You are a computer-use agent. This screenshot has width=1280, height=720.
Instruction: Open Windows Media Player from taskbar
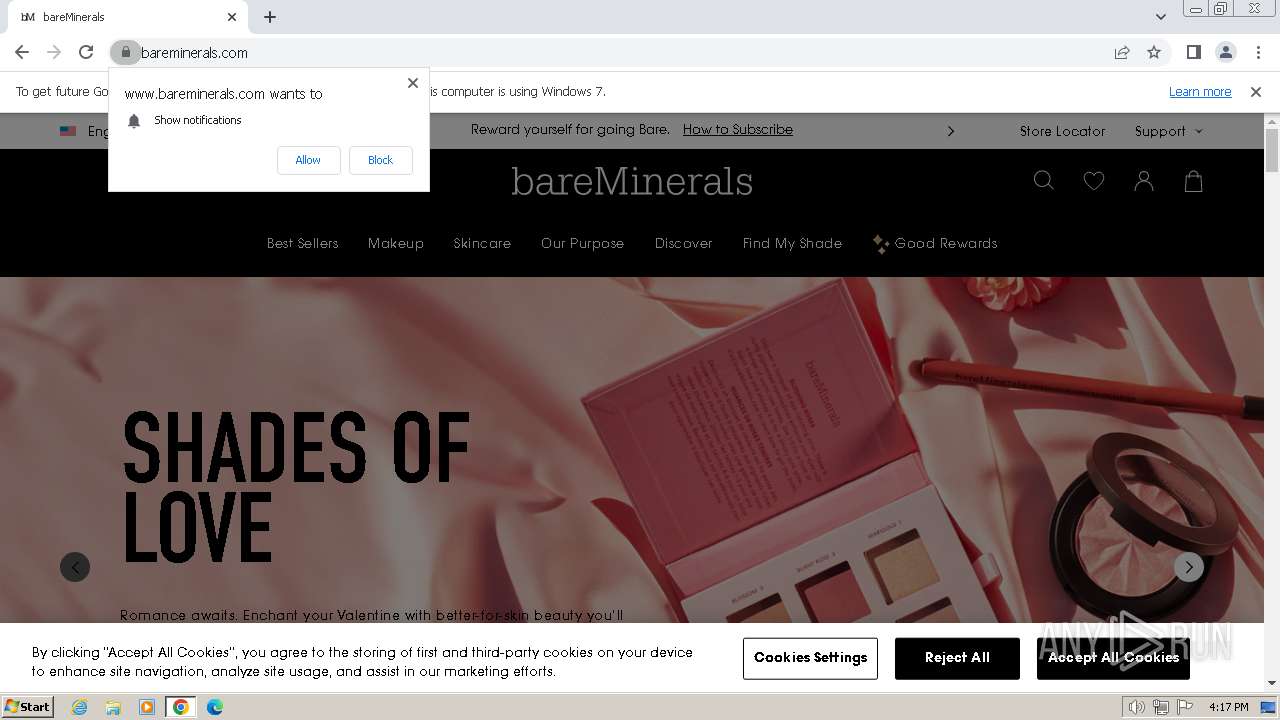coord(147,707)
